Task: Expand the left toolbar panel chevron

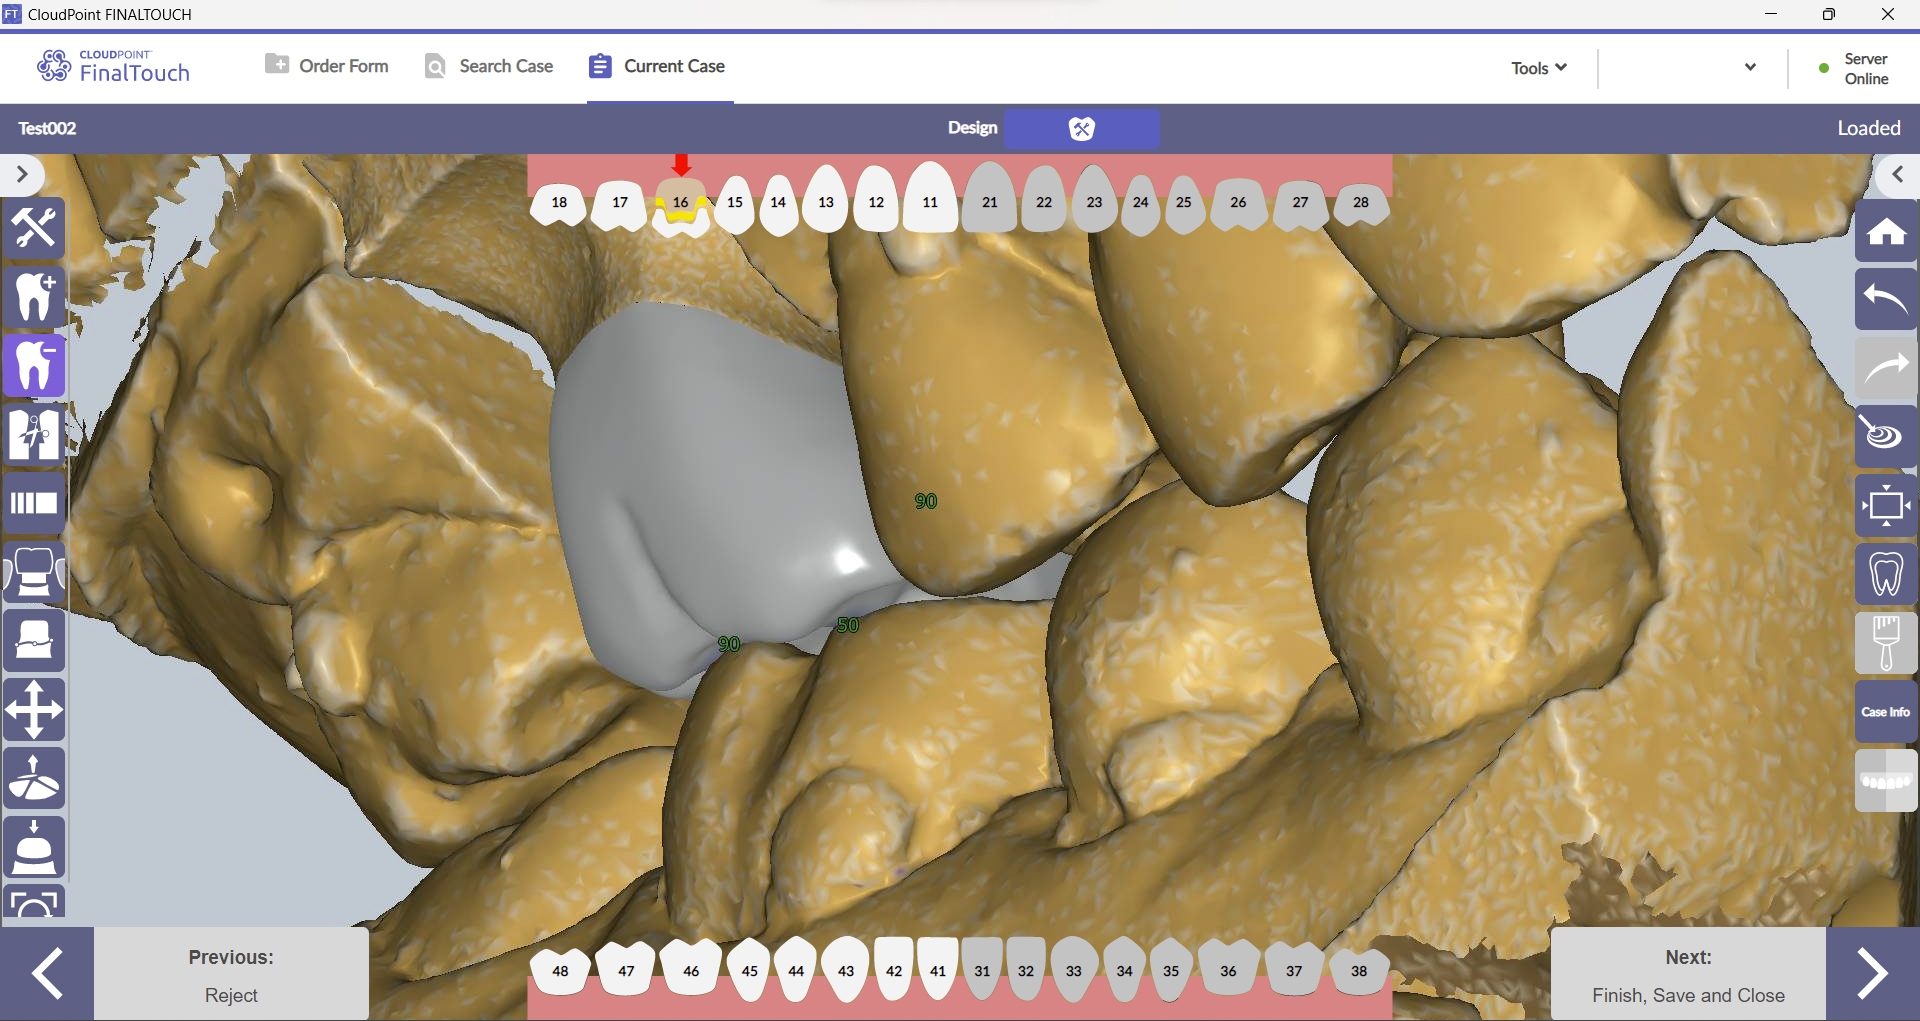Action: [x=22, y=175]
